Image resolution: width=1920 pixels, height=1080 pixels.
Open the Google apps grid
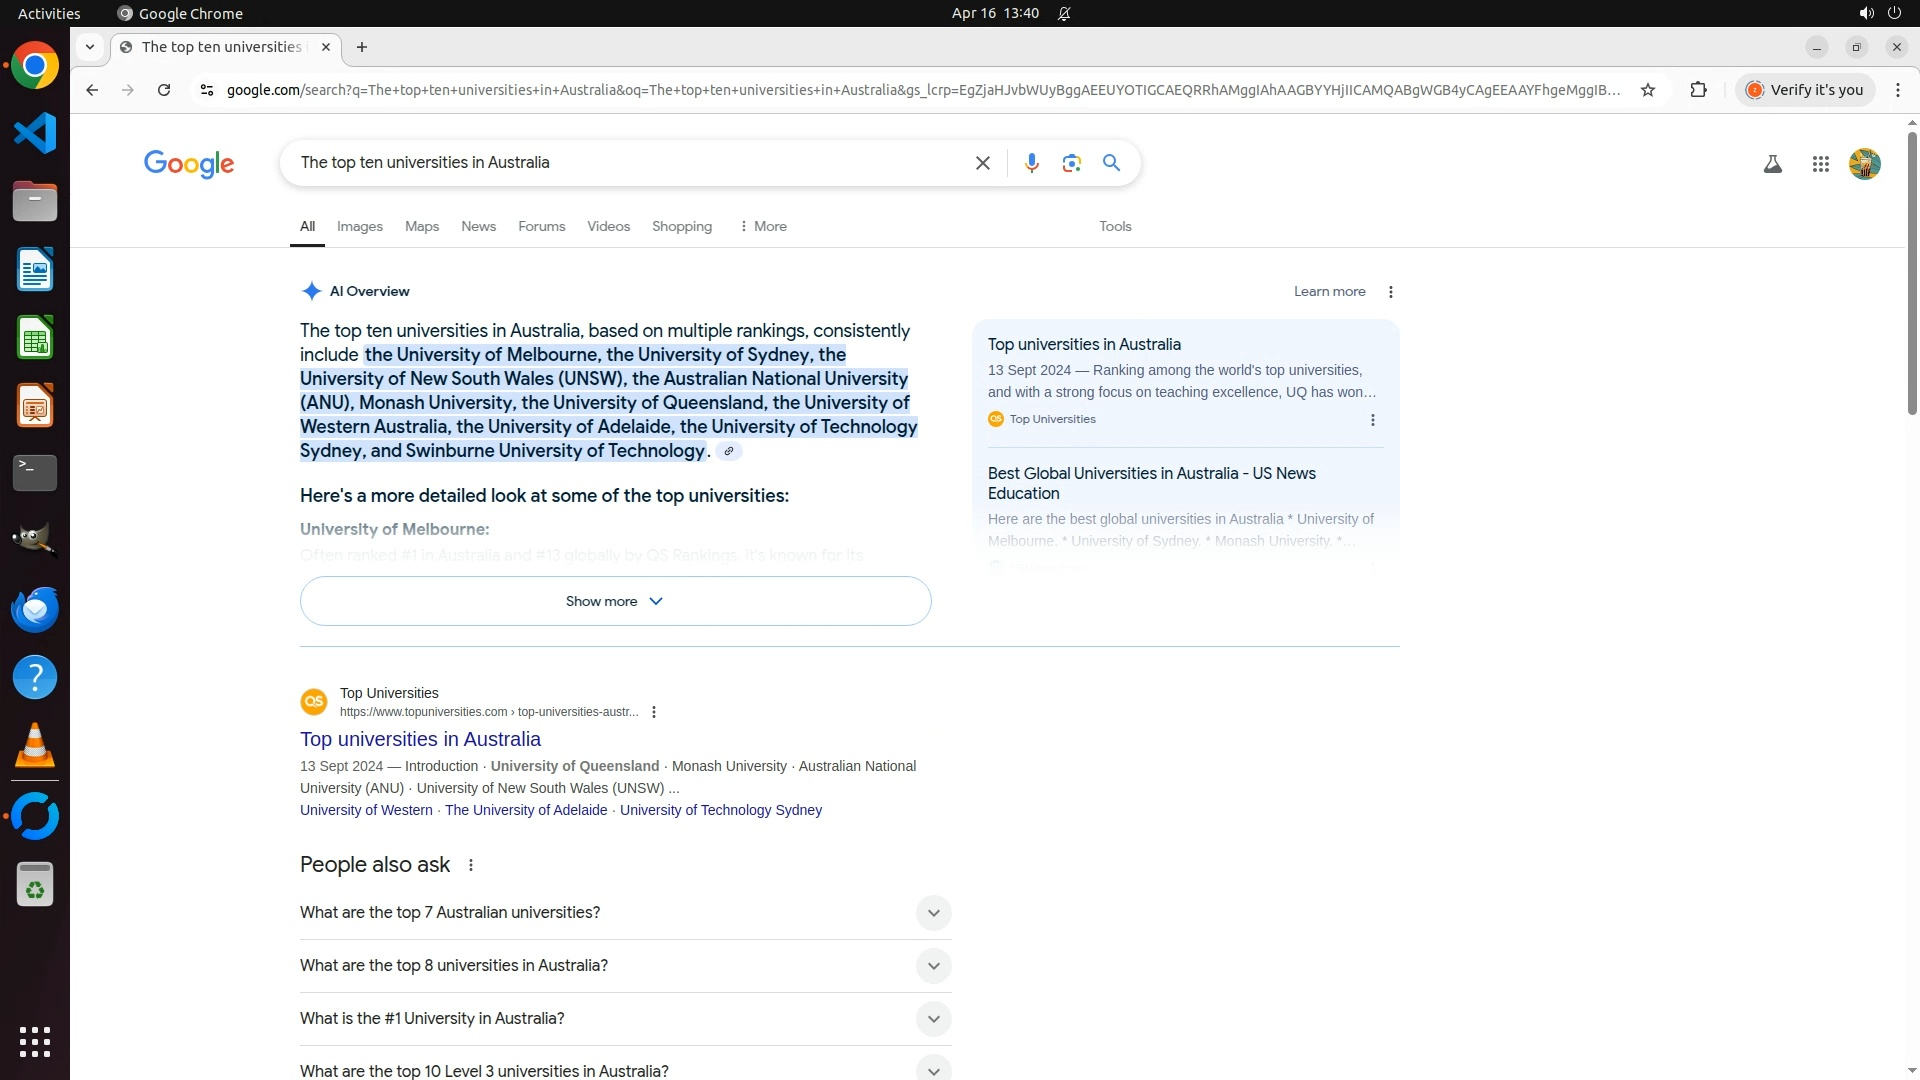tap(1820, 164)
